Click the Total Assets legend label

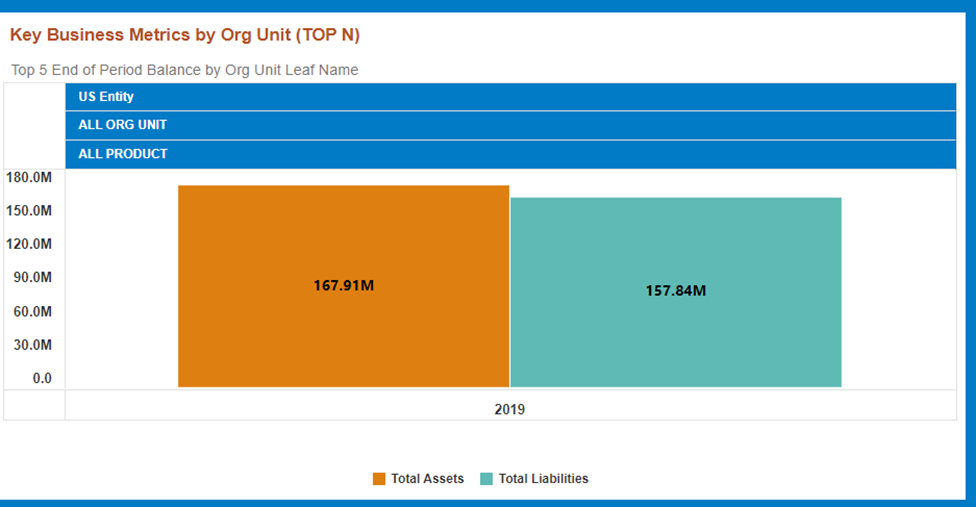428,478
